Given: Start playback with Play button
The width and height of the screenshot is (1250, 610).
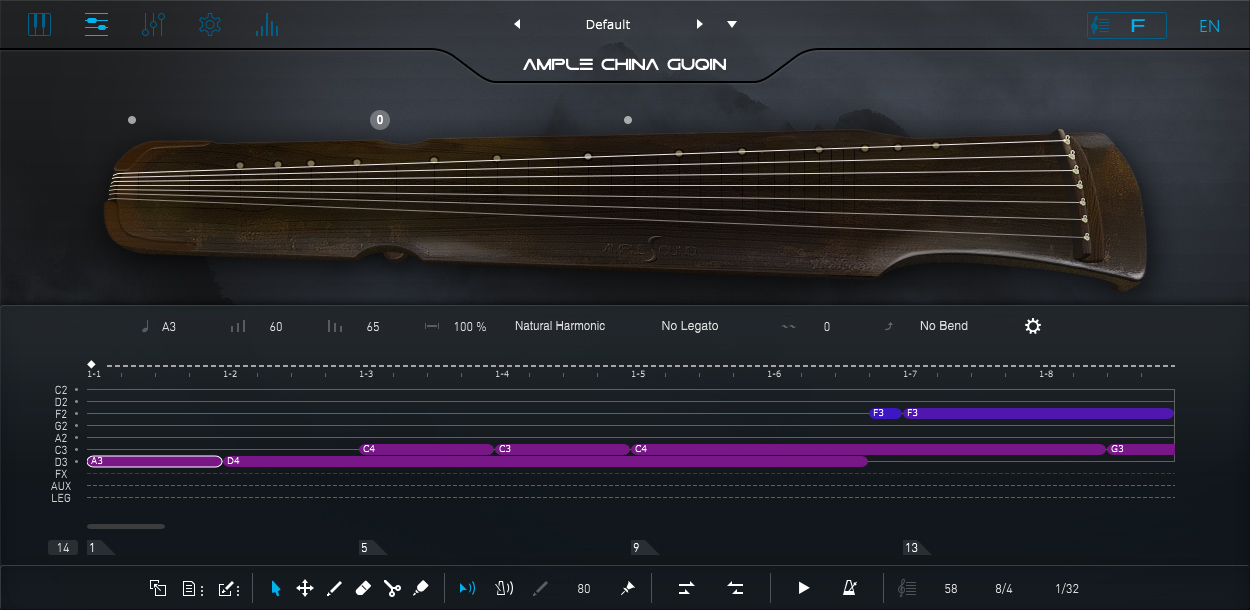Looking at the screenshot, I should click(803, 589).
